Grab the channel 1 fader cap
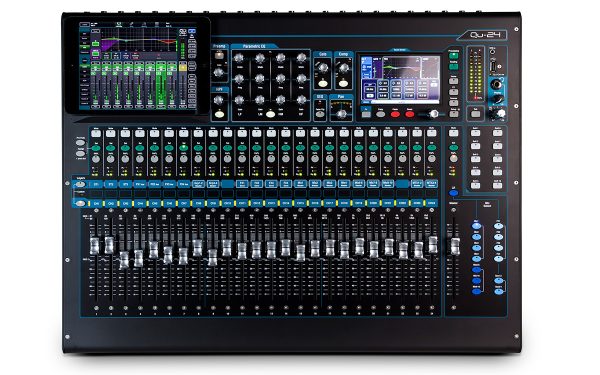The width and height of the screenshot is (600, 375). click(x=94, y=246)
